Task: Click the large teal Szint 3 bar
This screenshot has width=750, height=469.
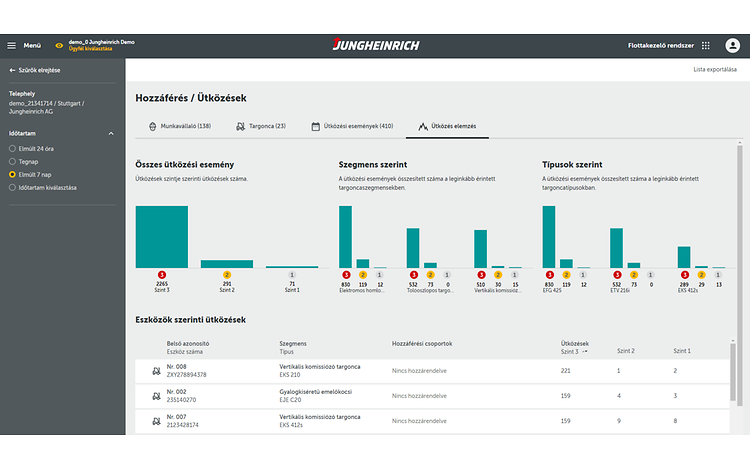Action: (x=161, y=236)
